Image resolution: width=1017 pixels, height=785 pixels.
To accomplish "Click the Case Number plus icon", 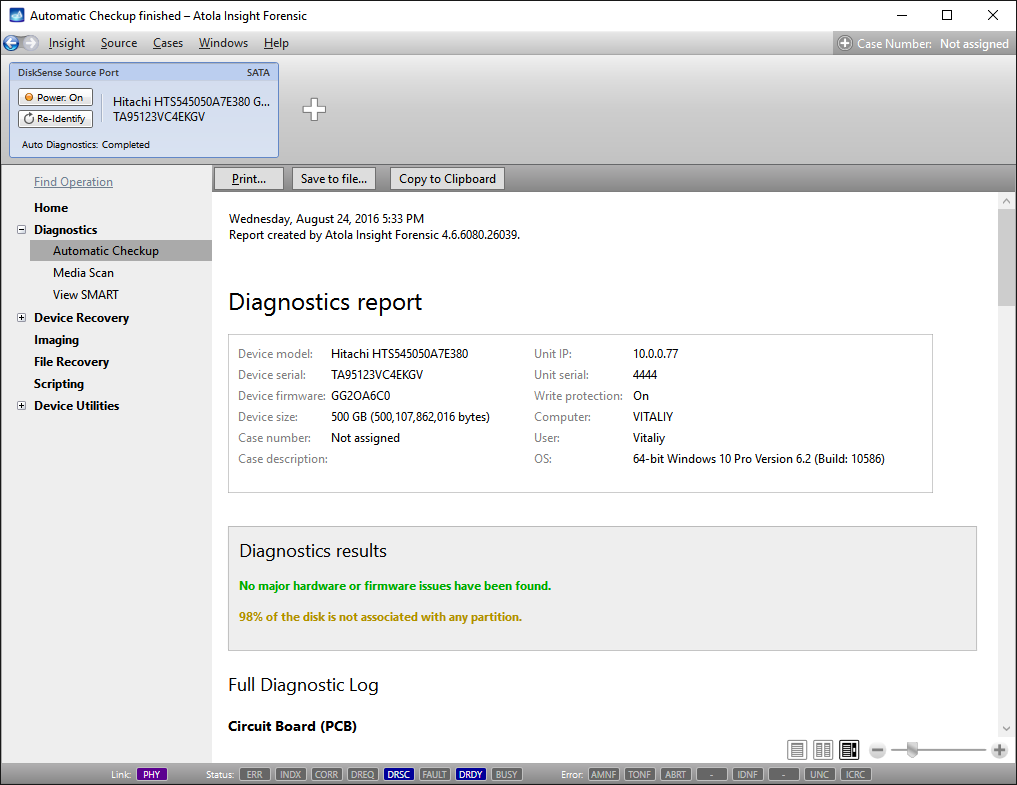I will click(845, 43).
